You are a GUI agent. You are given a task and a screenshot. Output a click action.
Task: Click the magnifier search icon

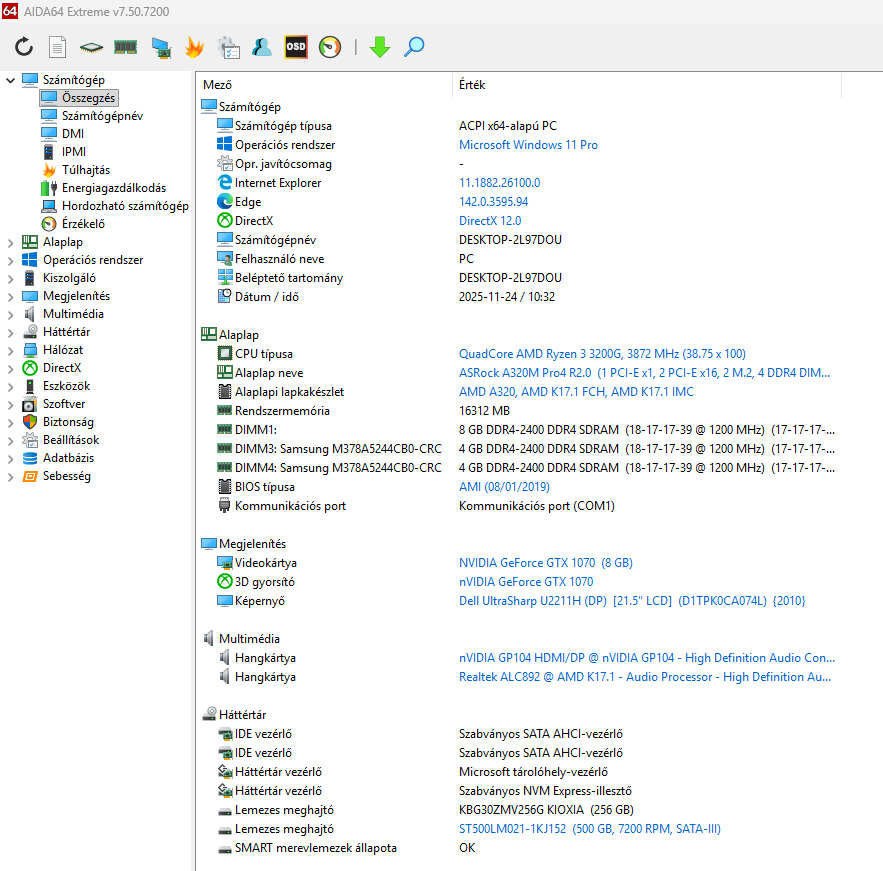click(414, 47)
